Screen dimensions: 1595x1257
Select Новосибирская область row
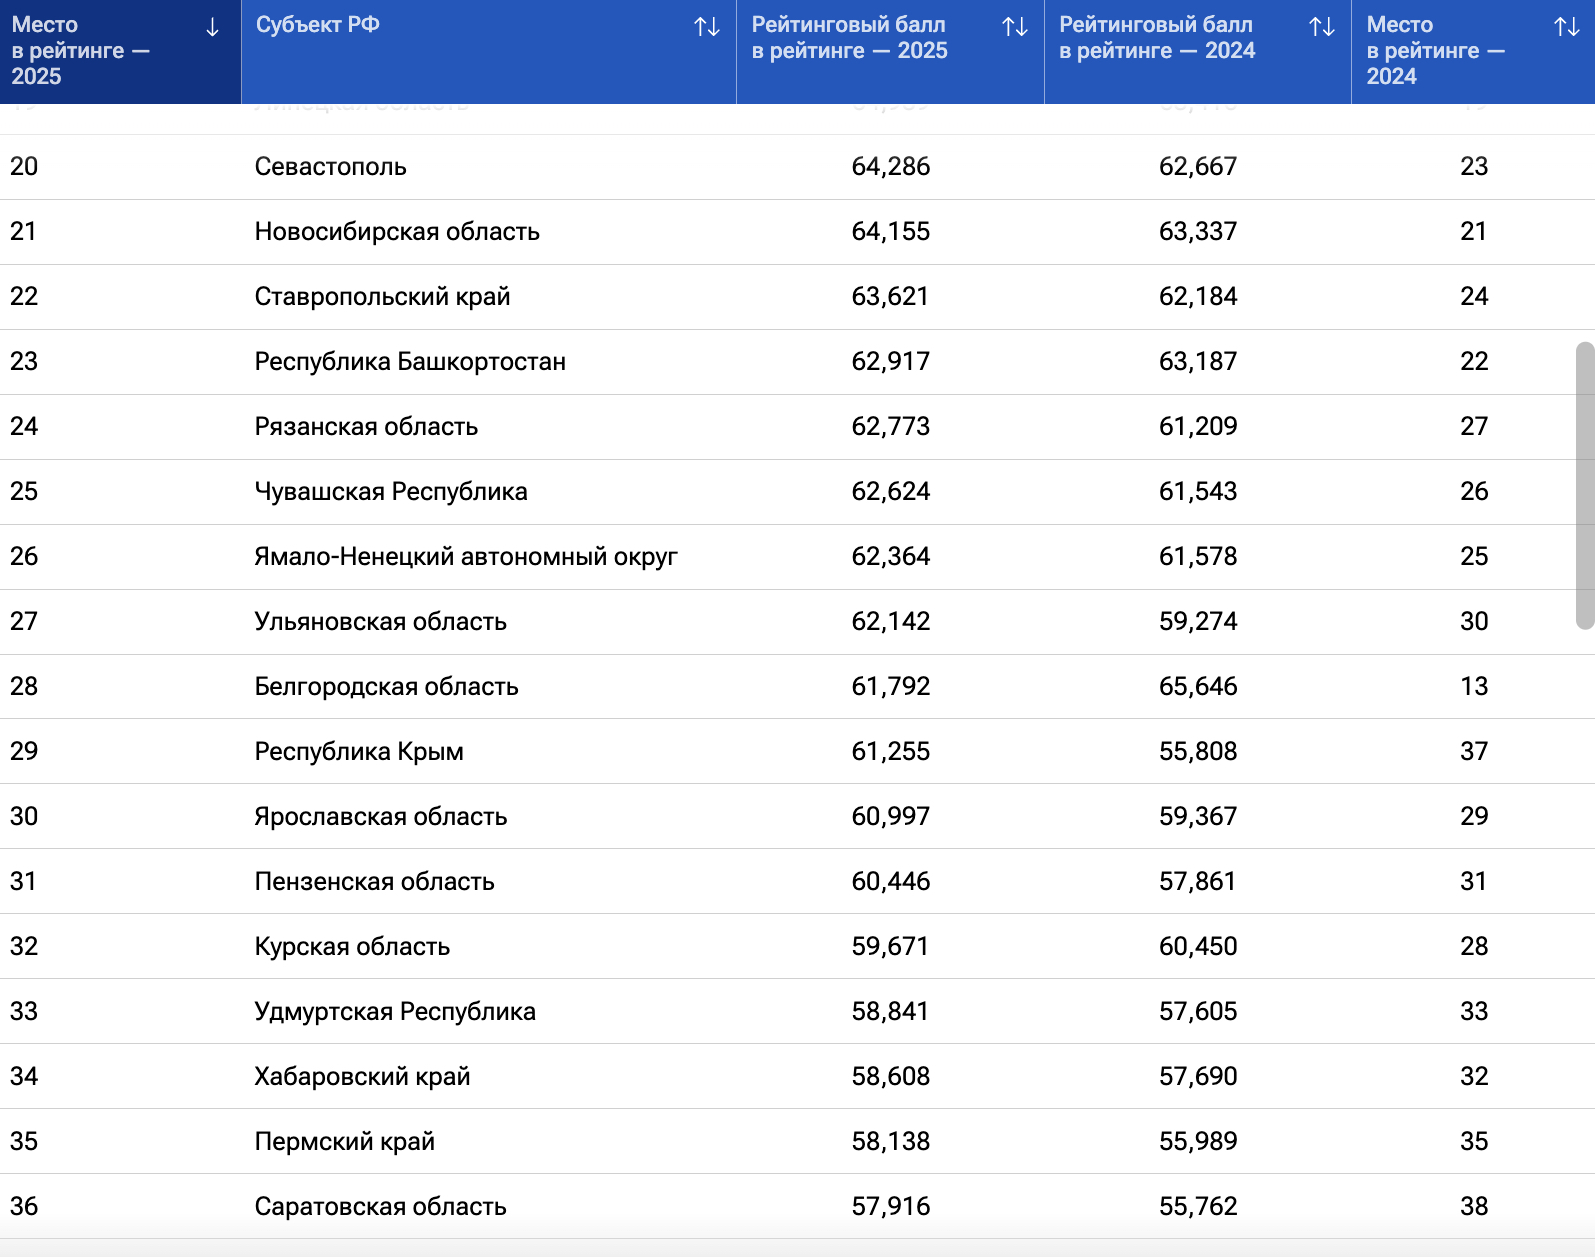pos(397,232)
